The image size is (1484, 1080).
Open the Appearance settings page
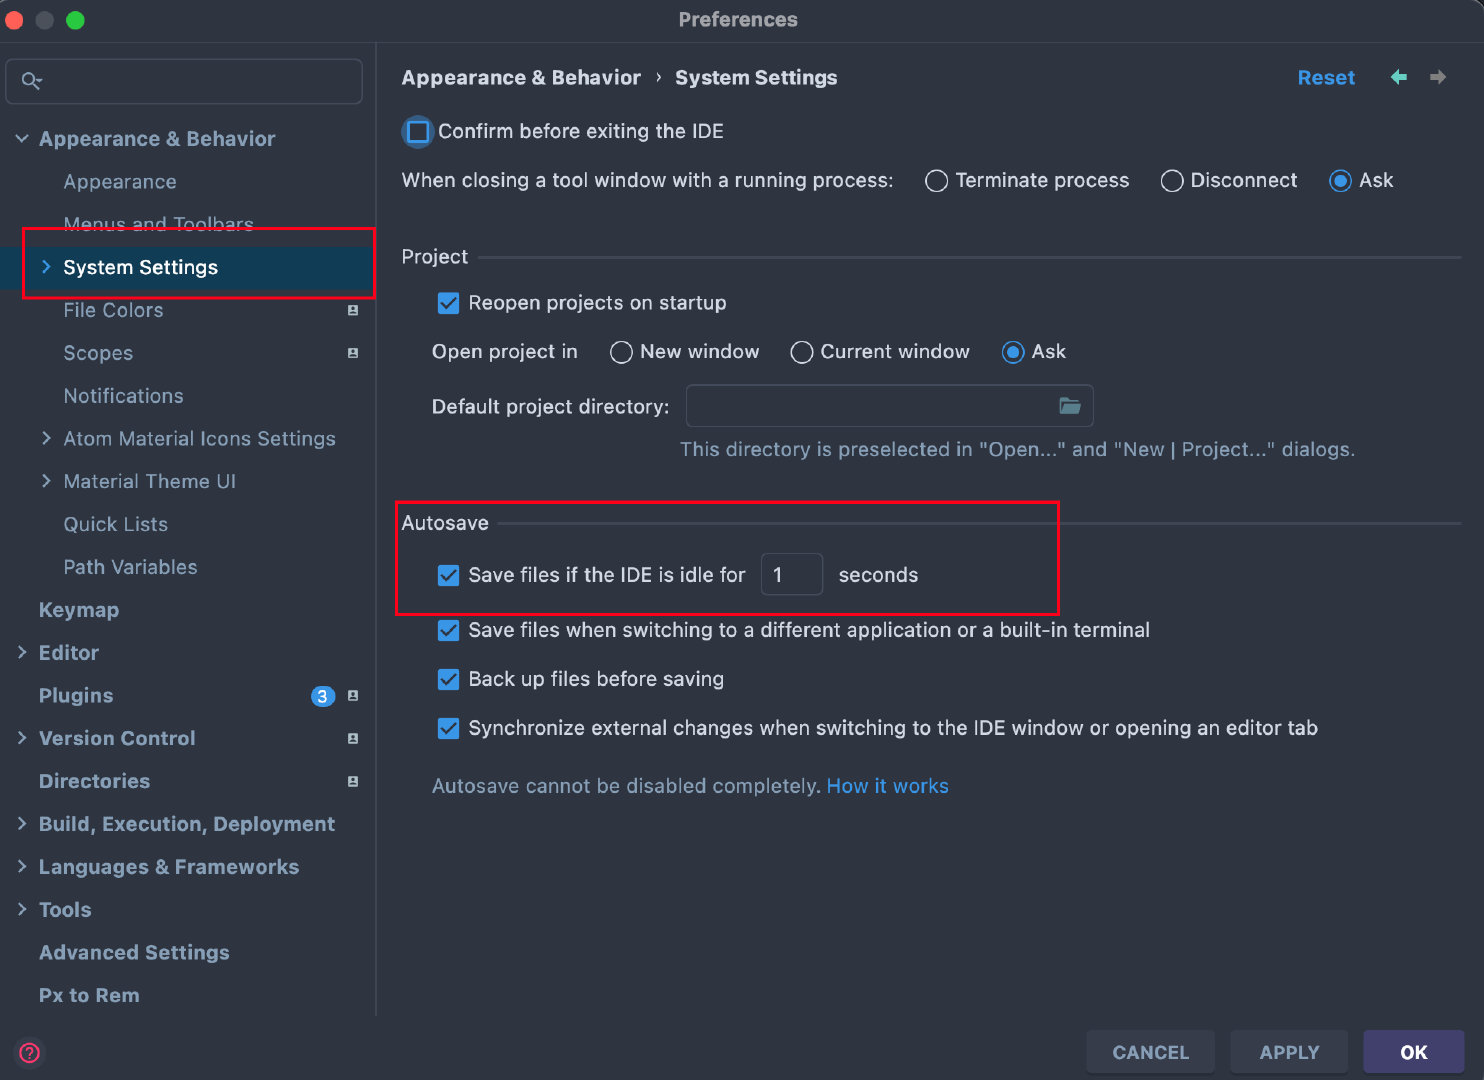120,182
